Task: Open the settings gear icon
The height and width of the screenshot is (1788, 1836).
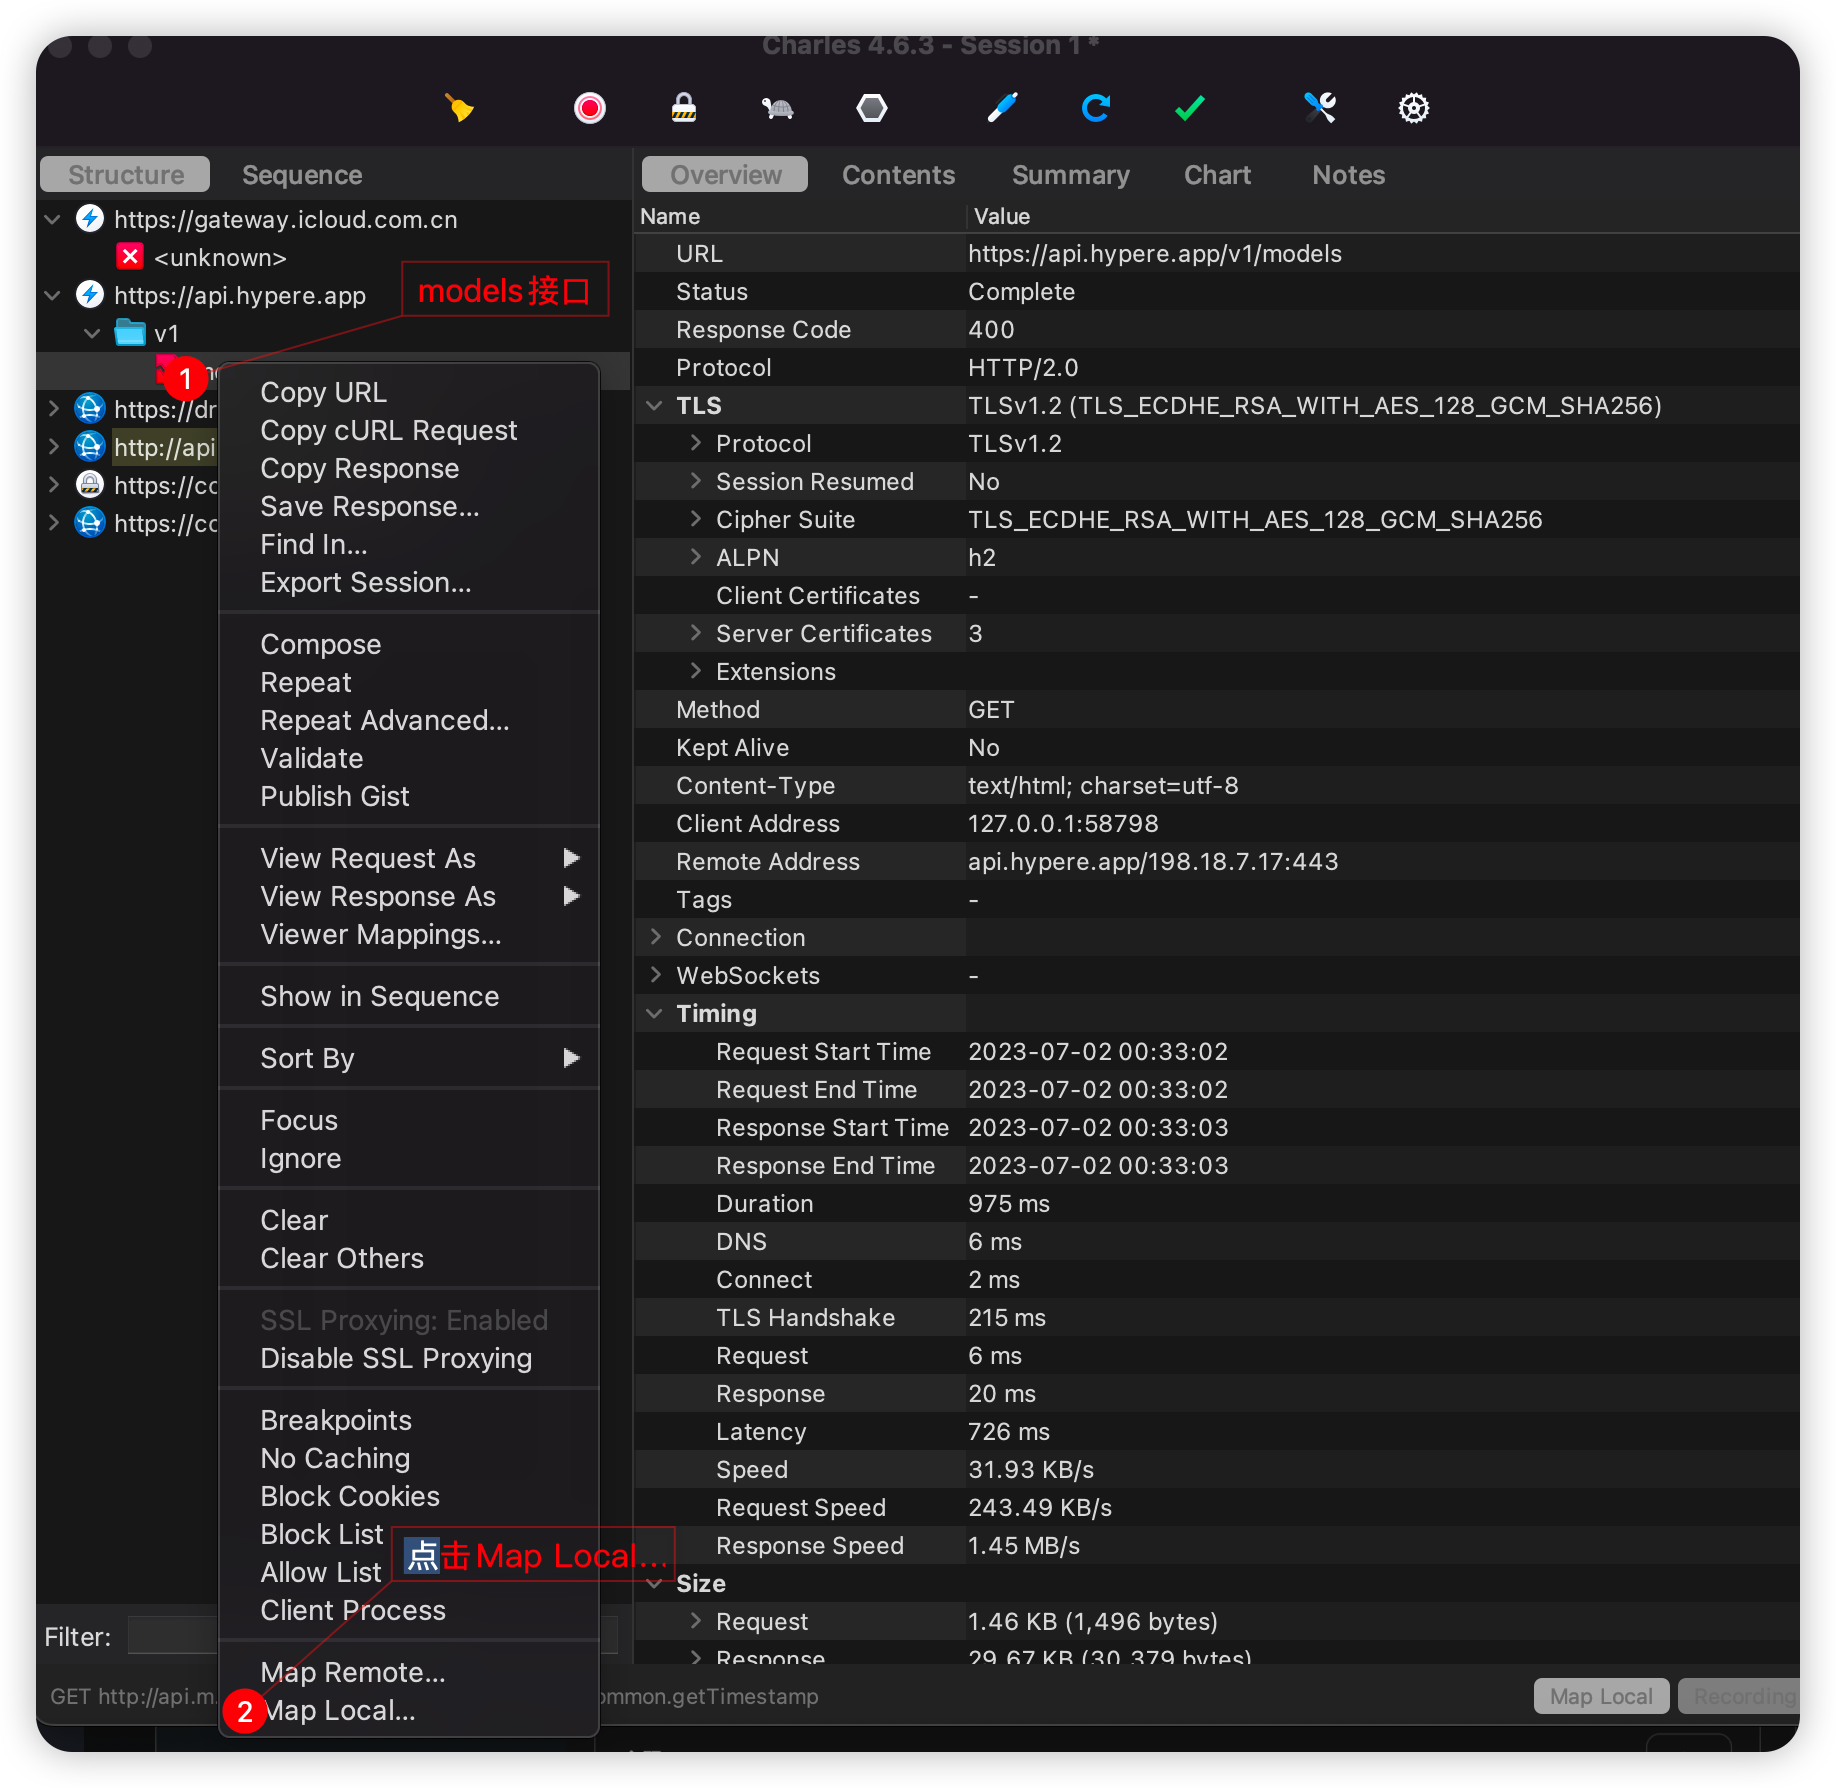Action: (x=1414, y=107)
